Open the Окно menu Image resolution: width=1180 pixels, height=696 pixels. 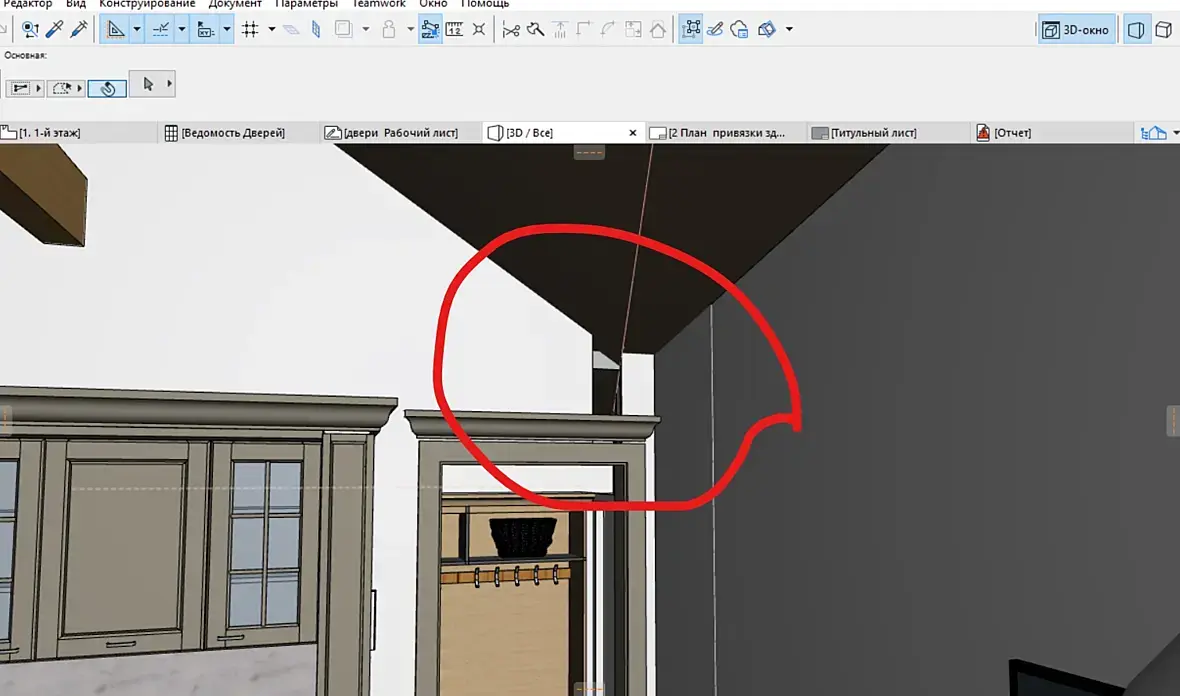pos(433,4)
